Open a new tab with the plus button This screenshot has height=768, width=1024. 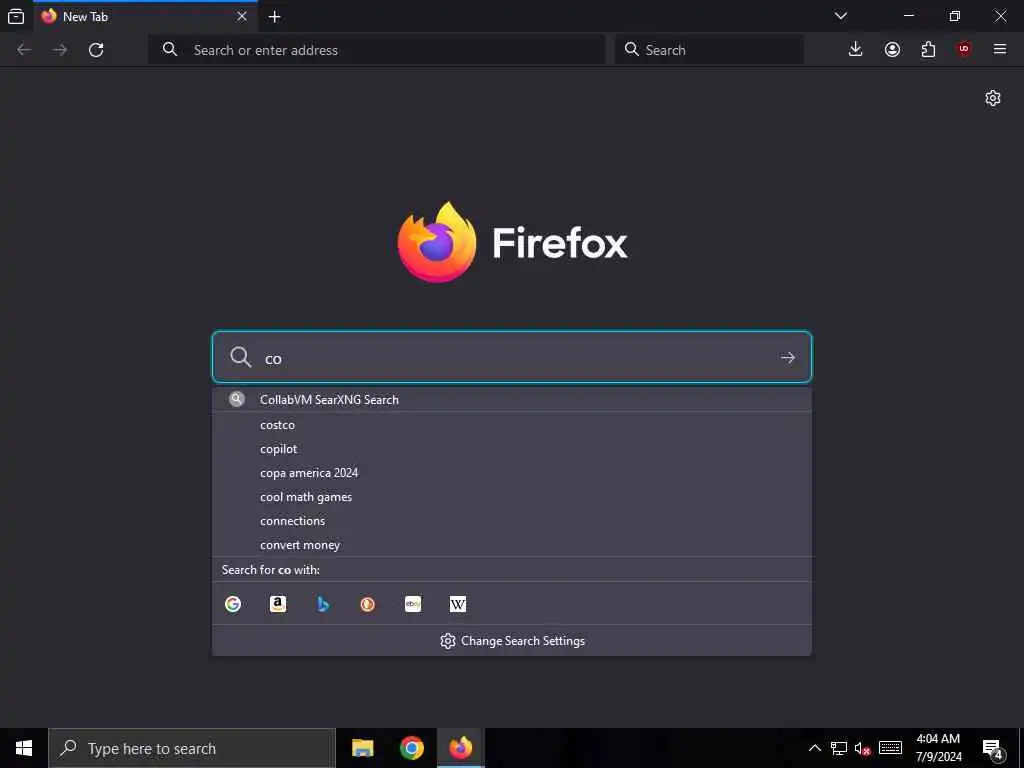(274, 17)
